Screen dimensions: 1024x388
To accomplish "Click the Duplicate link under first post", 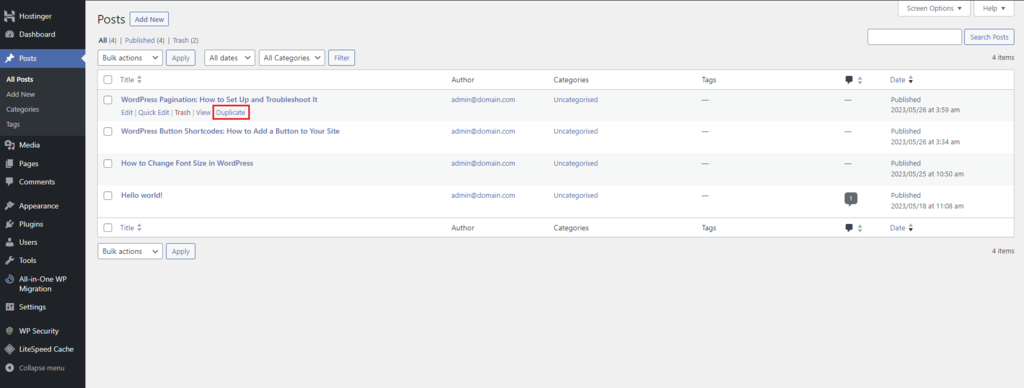I will coord(231,112).
